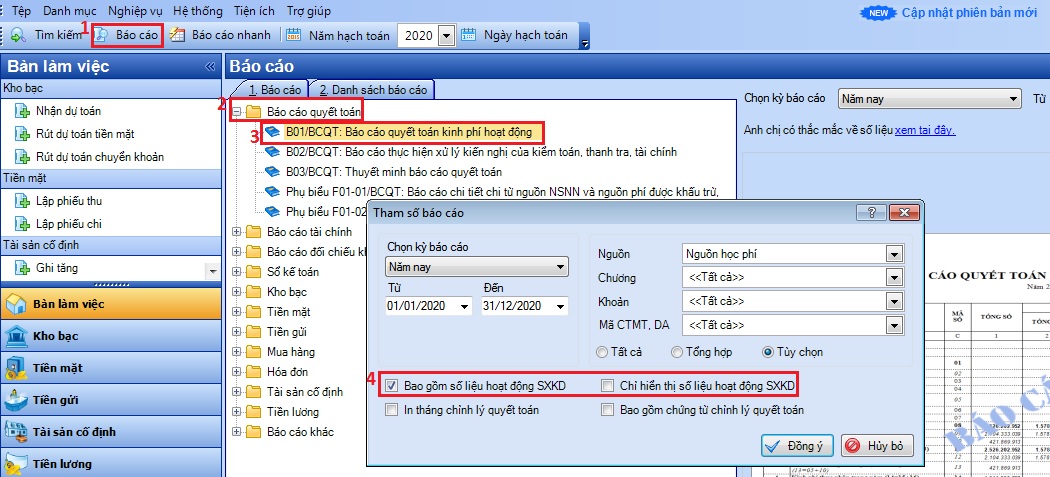Expand the Kho bạc tree folder
This screenshot has height=477, width=1050.
click(236, 292)
